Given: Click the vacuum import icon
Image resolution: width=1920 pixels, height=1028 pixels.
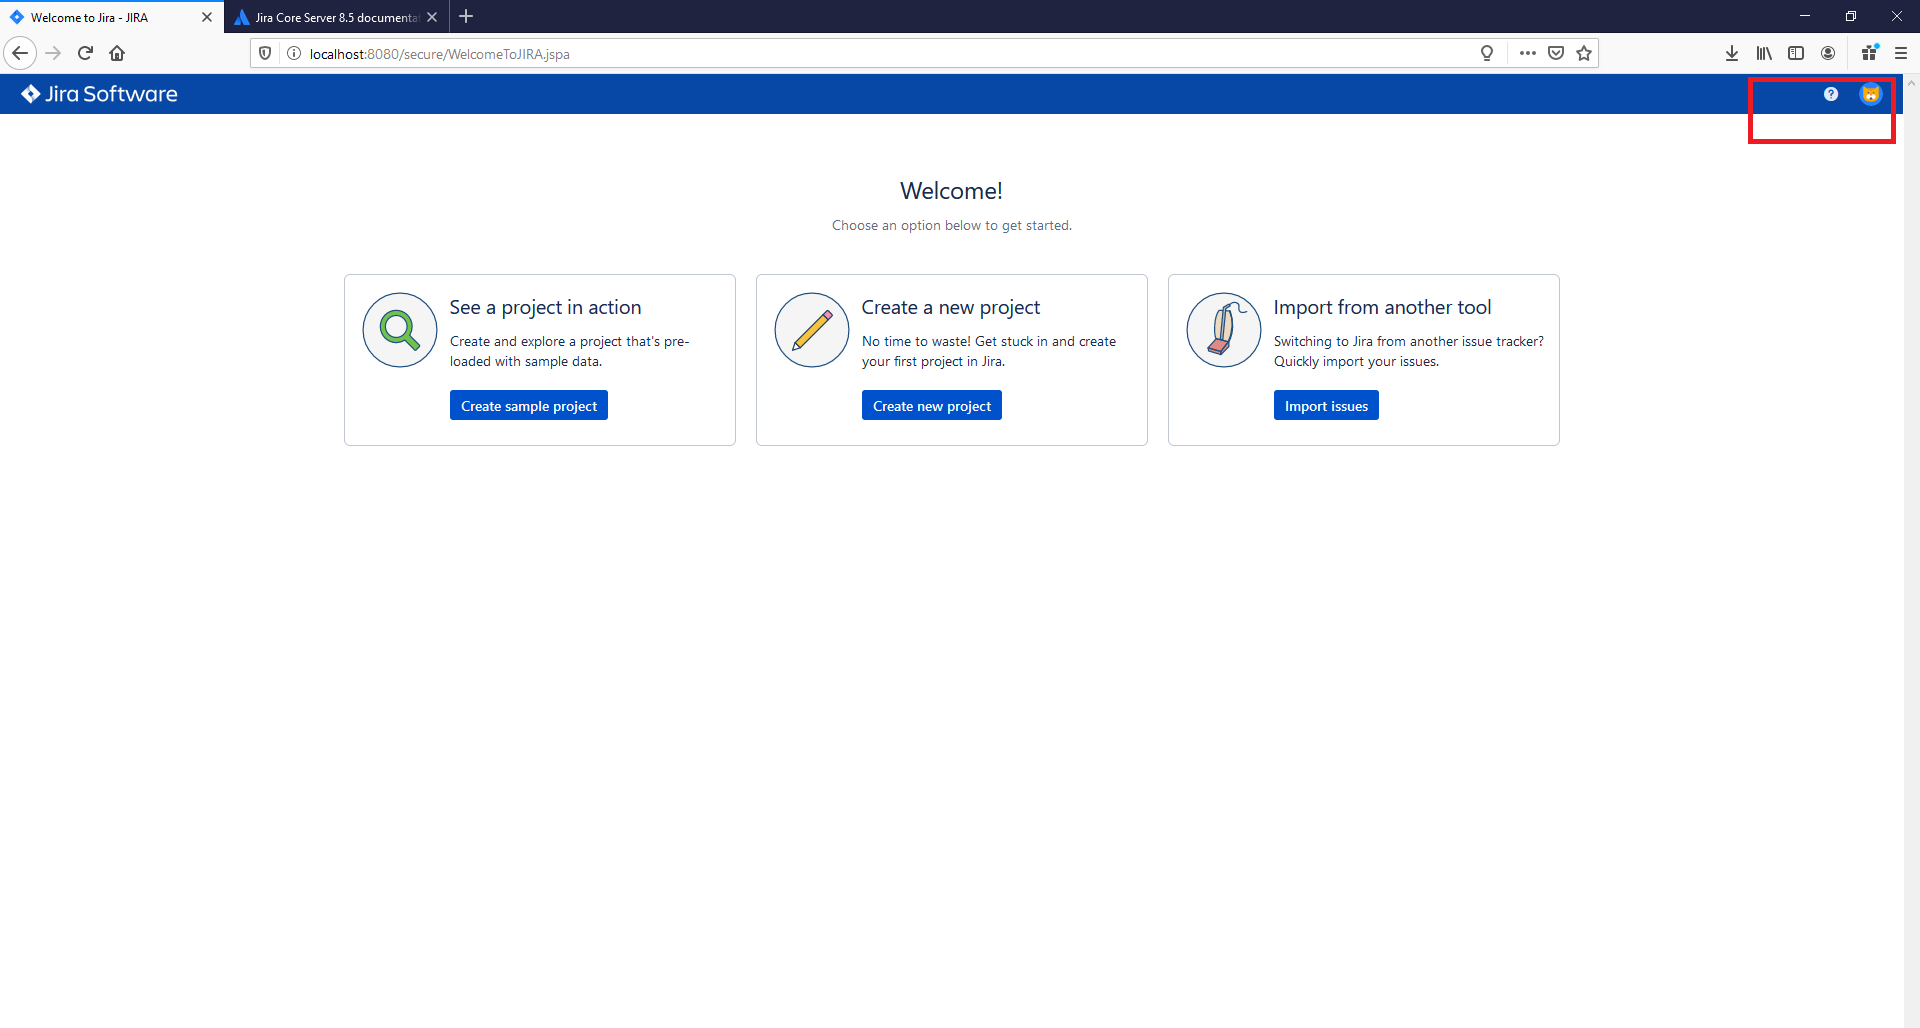Looking at the screenshot, I should point(1224,330).
